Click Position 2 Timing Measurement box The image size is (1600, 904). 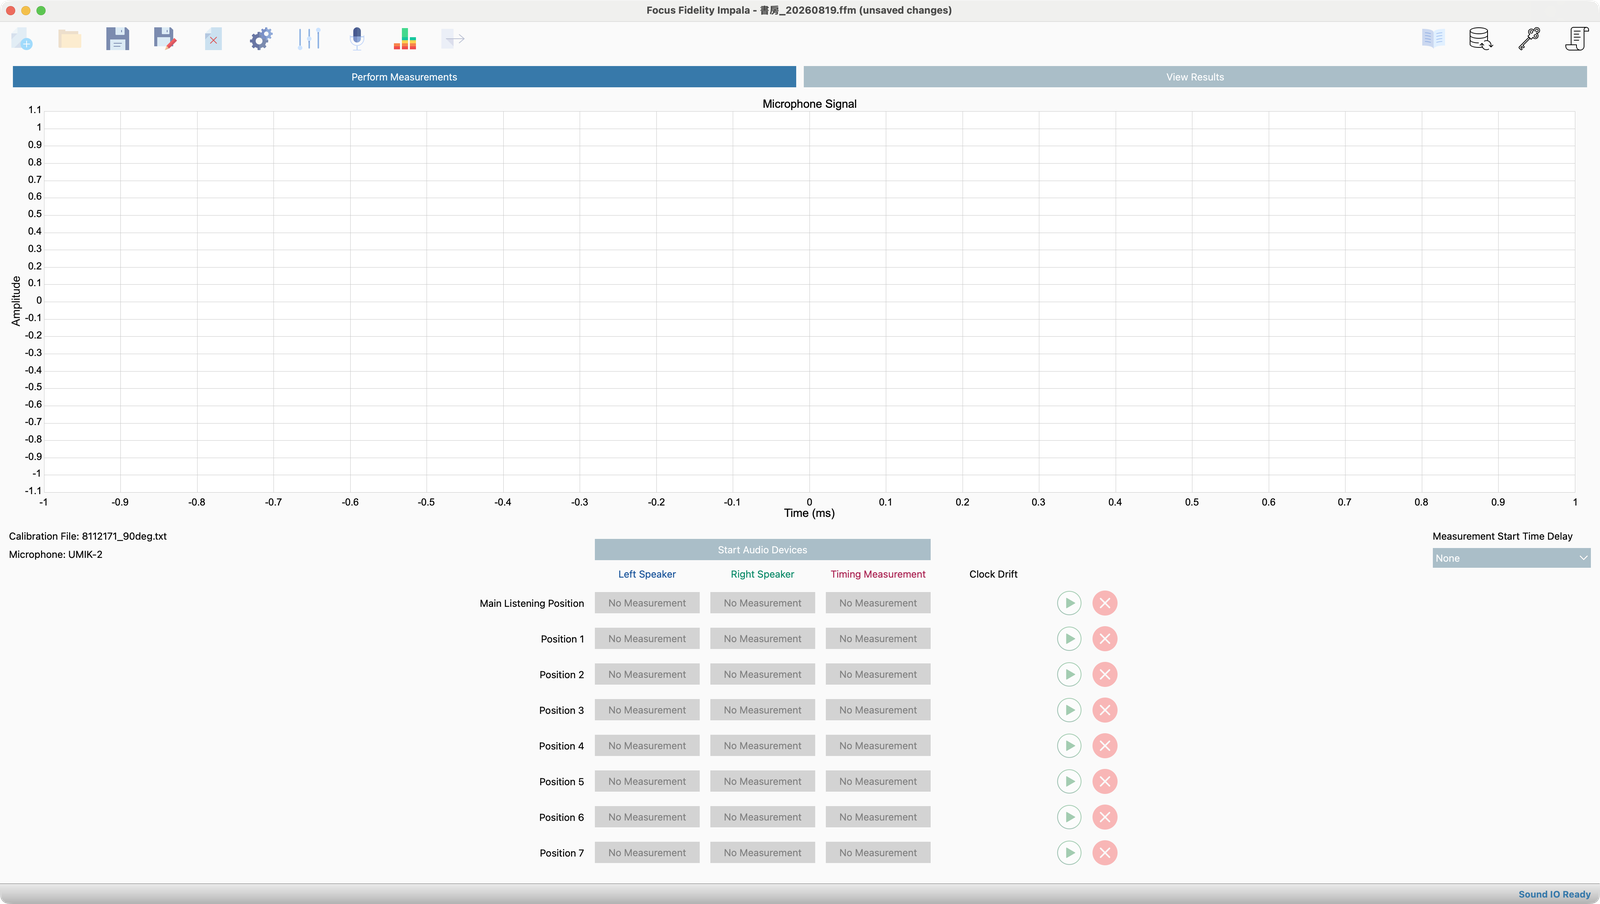pos(878,675)
